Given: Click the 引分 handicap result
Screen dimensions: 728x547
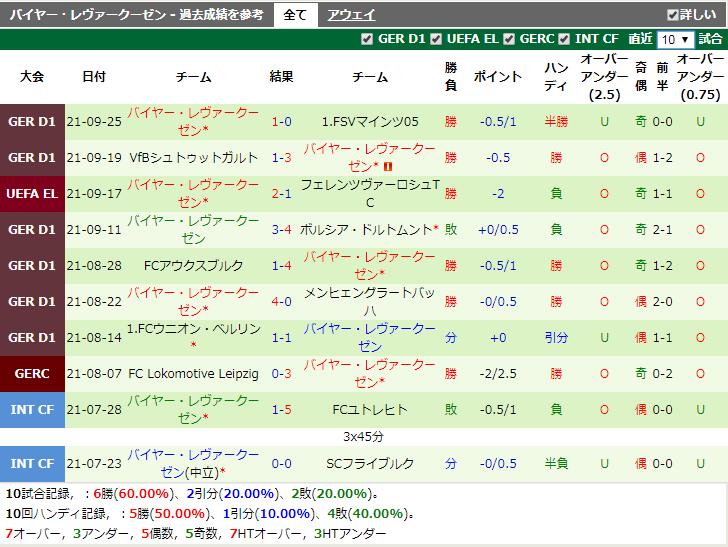Looking at the screenshot, I should pos(556,338).
